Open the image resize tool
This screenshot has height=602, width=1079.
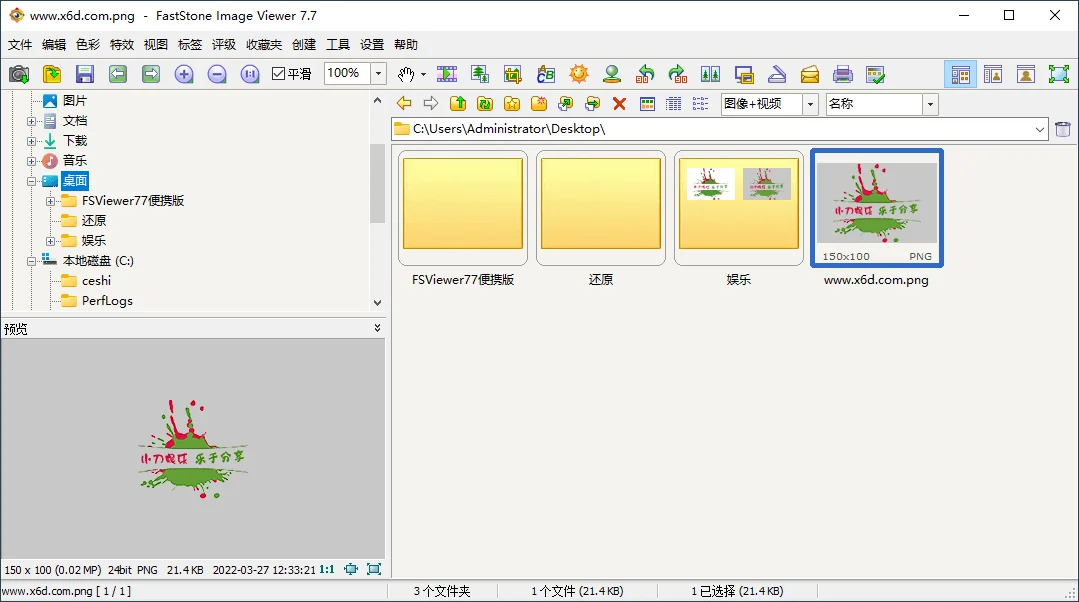(479, 73)
